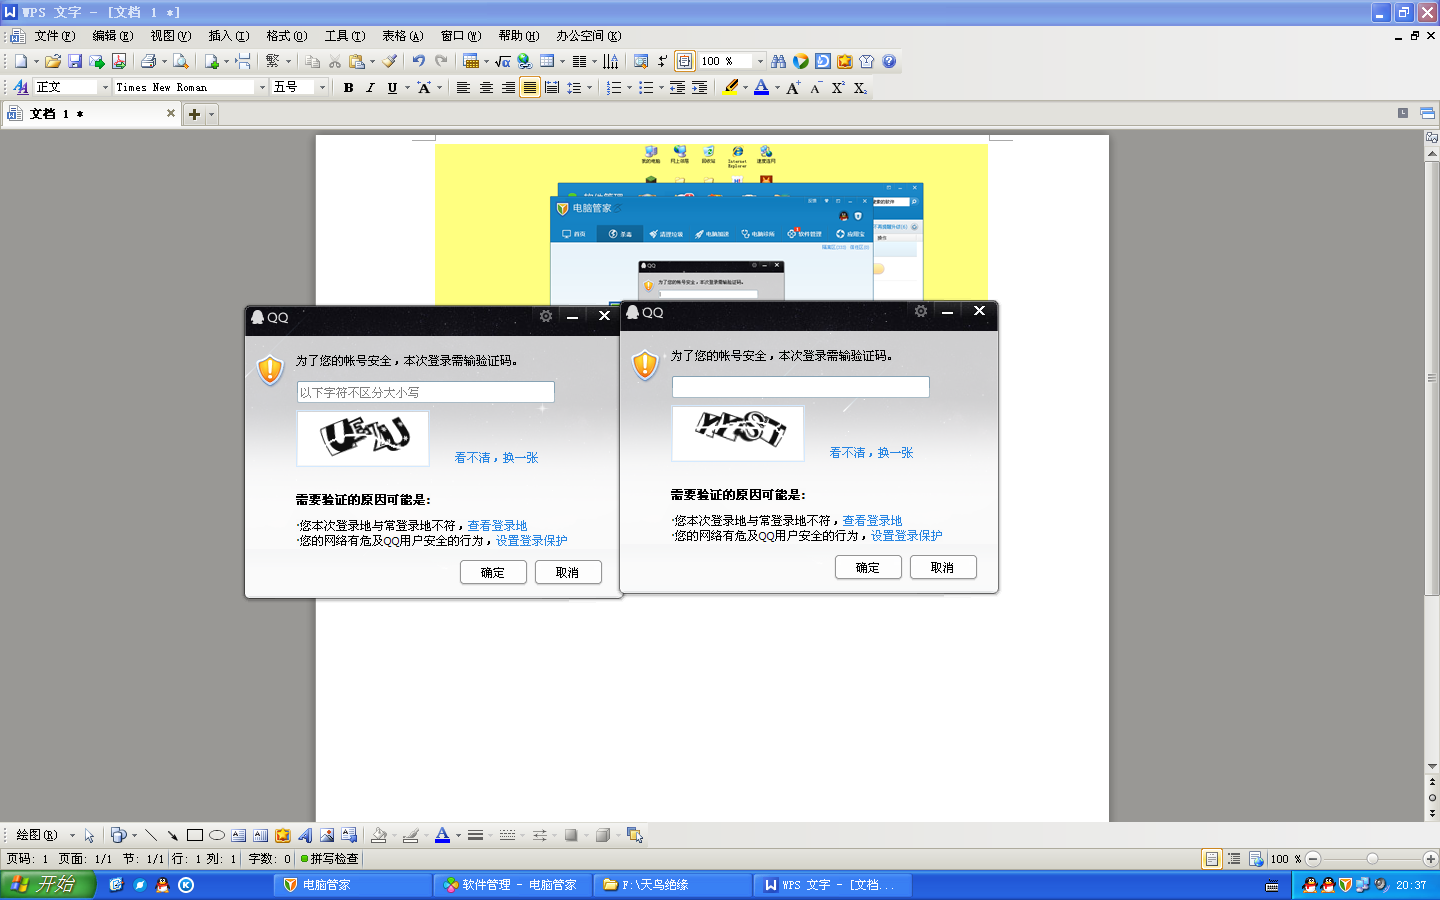
Task: Open the Times New Roman font dropdown
Action: coord(262,88)
